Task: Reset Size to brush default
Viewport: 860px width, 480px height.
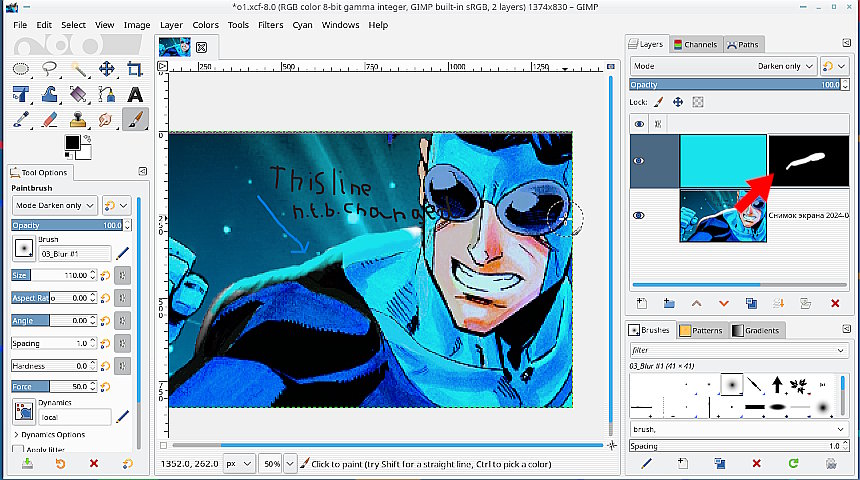Action: (x=105, y=275)
